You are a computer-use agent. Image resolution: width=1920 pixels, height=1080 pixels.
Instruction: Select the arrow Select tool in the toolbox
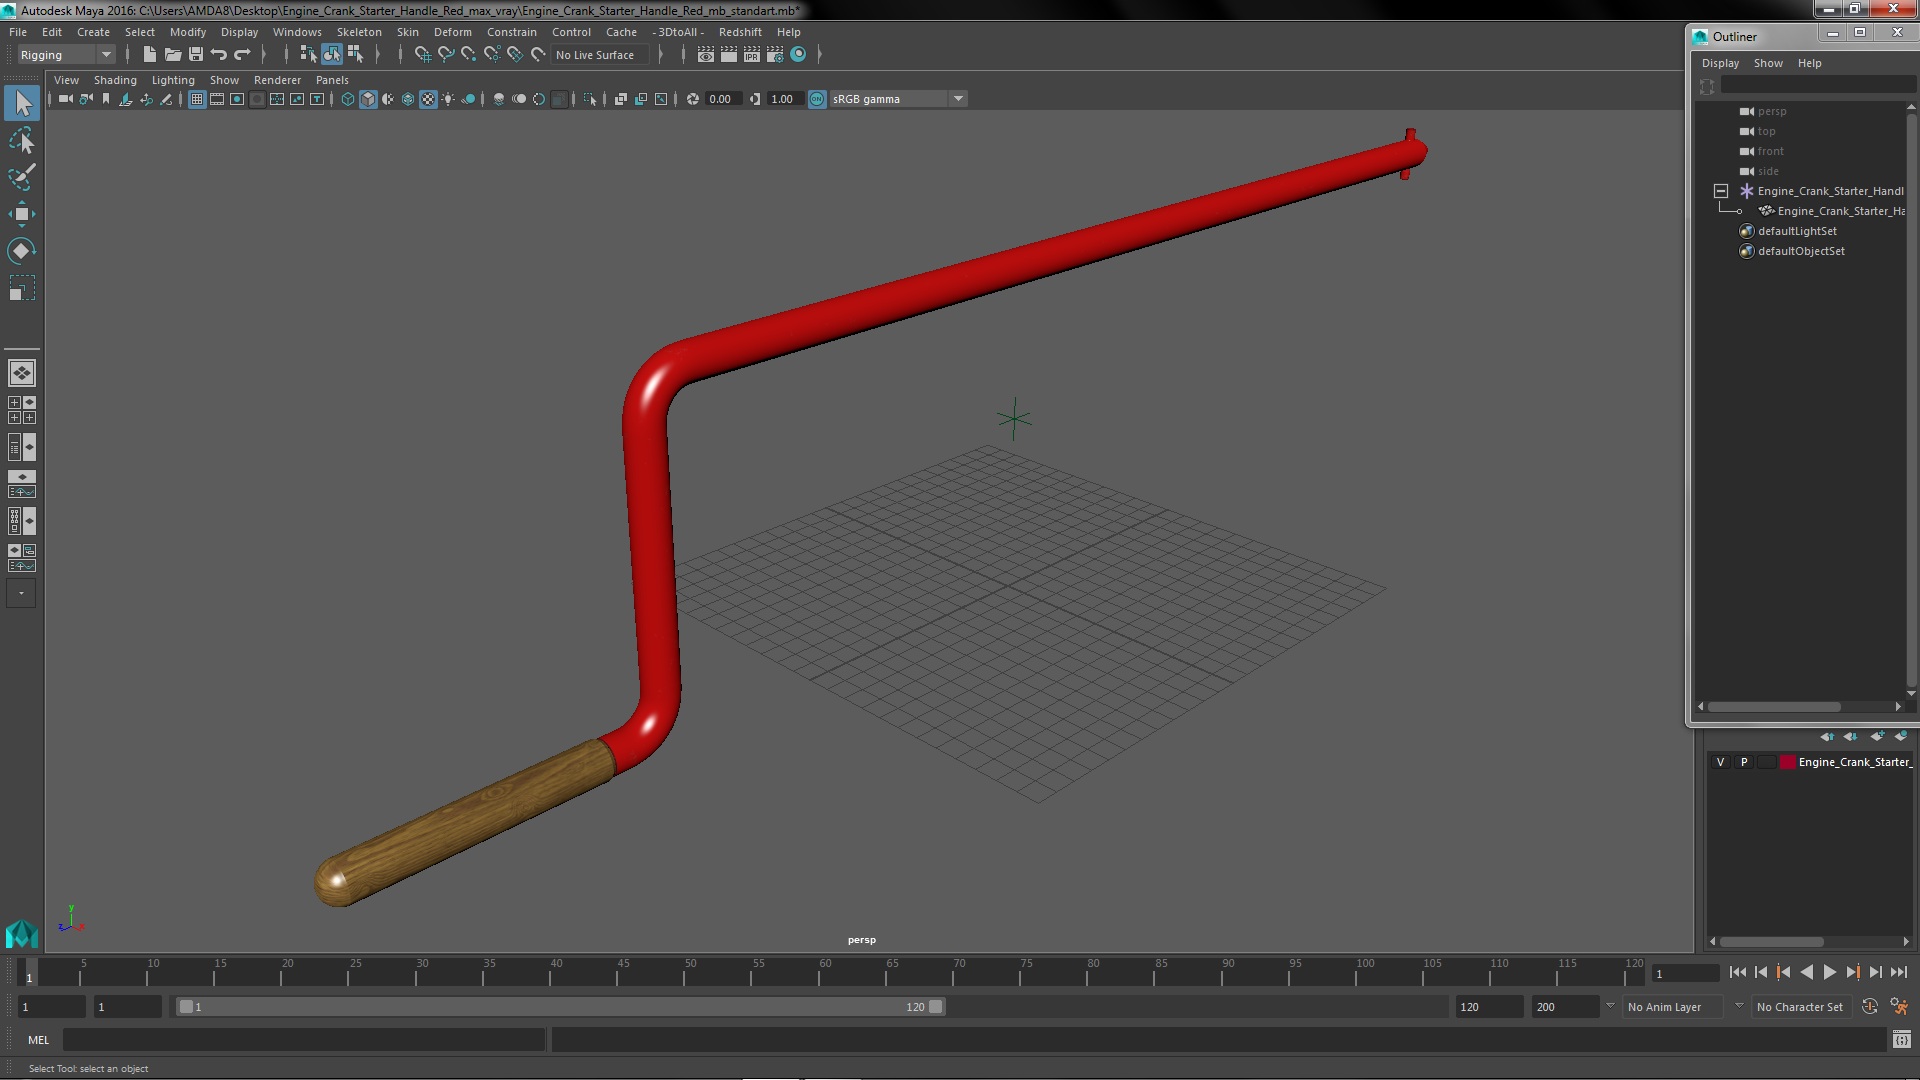tap(22, 103)
